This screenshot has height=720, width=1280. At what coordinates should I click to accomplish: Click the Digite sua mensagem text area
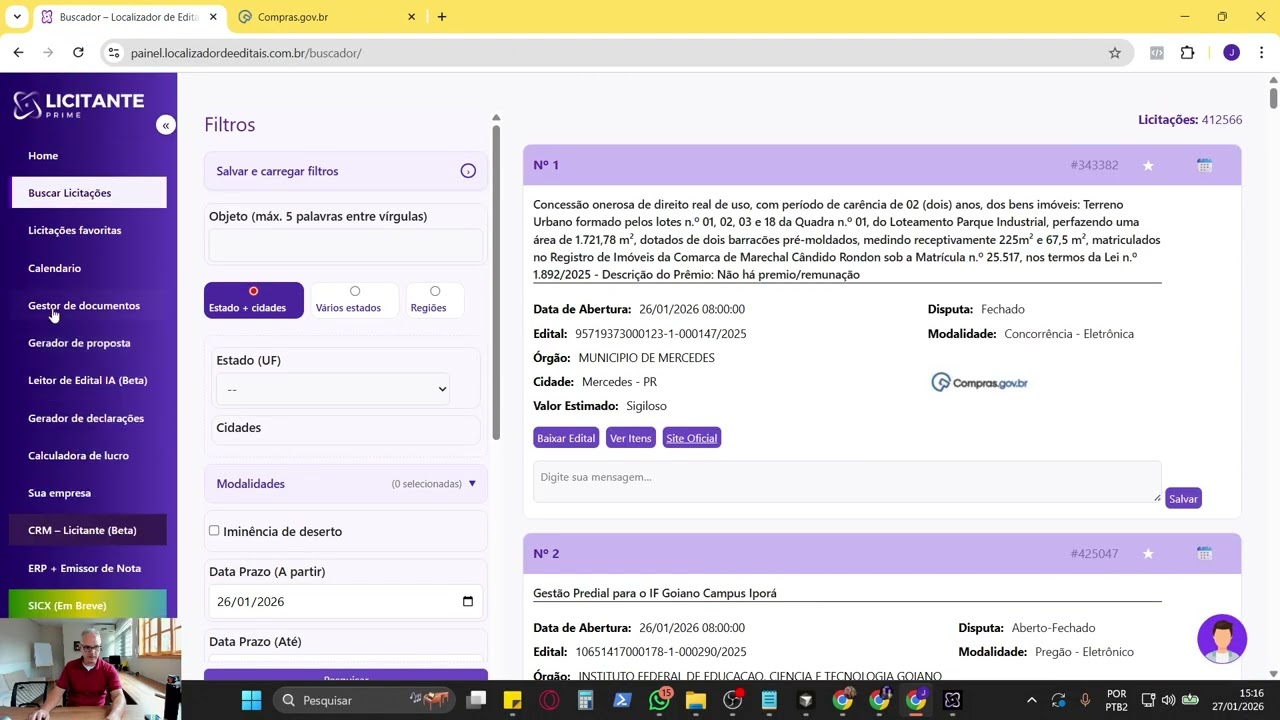[x=847, y=481]
